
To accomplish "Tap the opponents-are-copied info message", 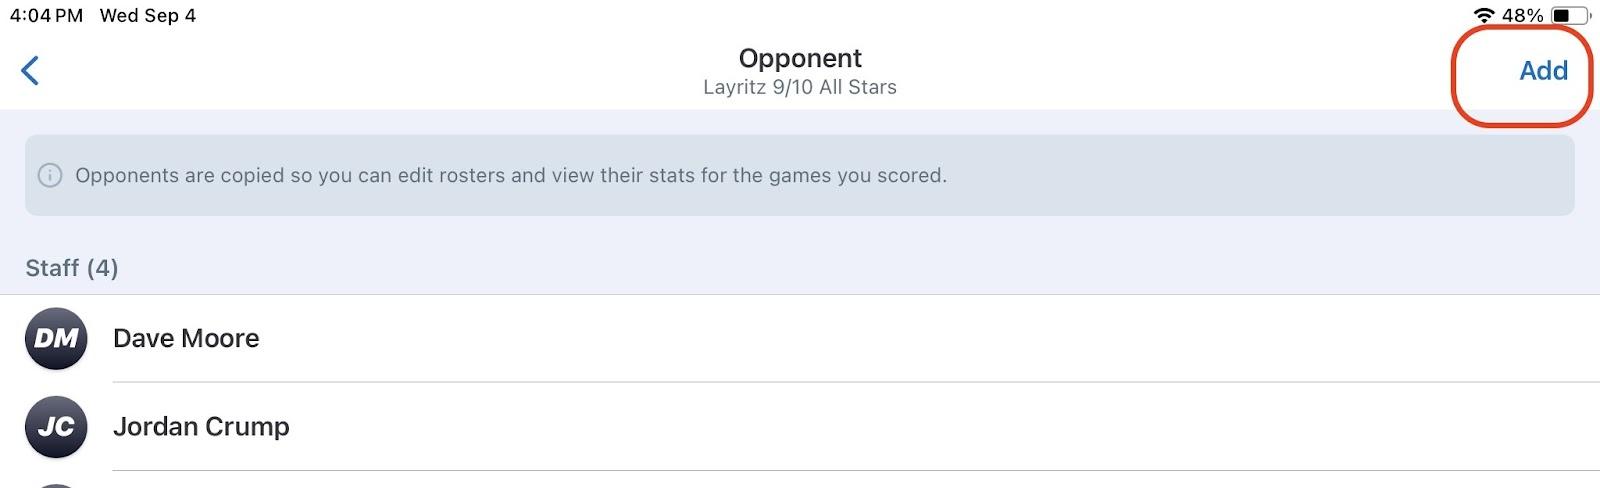I will pos(510,176).
